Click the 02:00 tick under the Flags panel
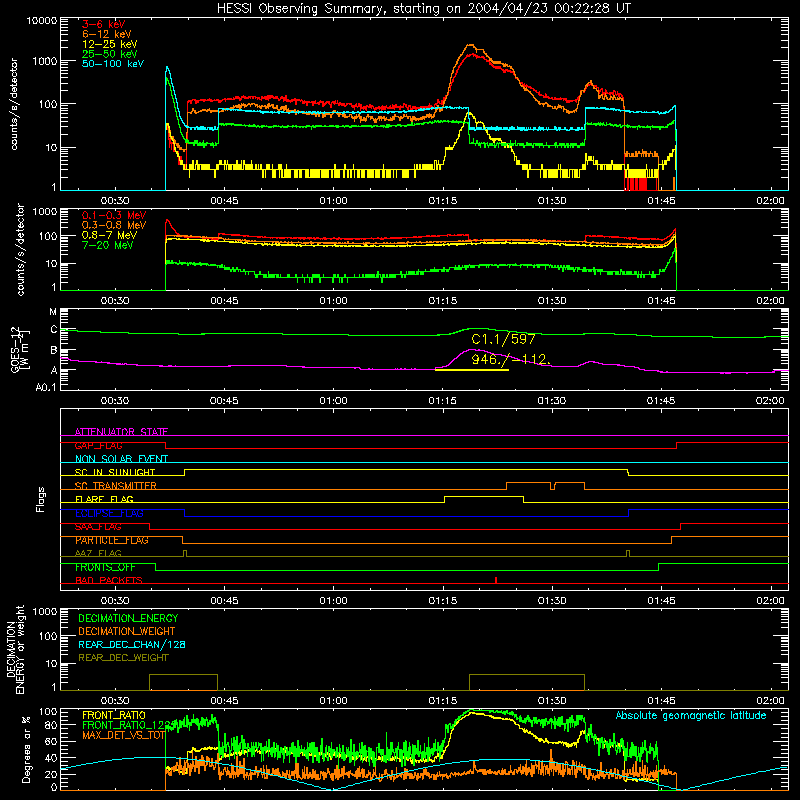800x800 pixels. pyautogui.click(x=770, y=601)
